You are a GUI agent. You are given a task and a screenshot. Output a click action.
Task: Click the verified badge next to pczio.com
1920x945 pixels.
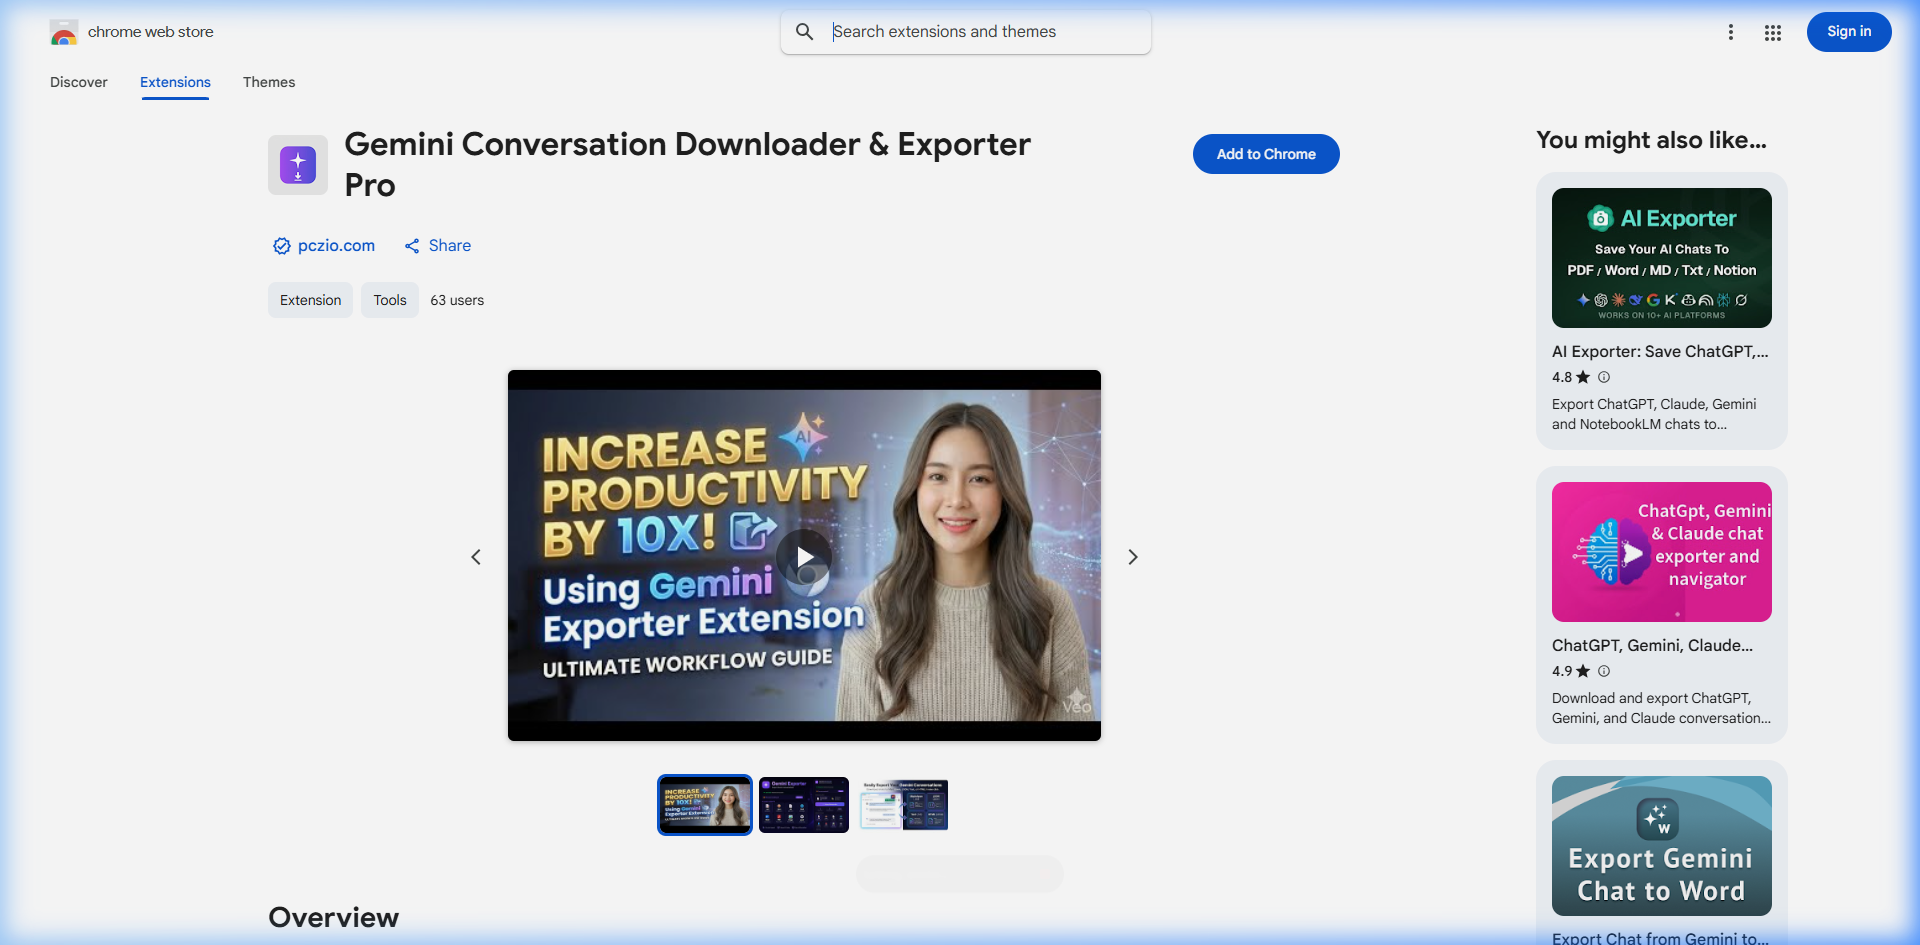282,246
